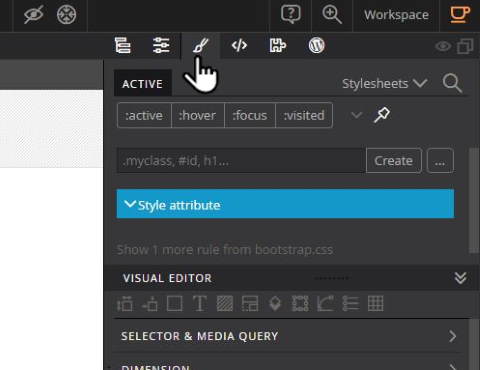Viewport: 480px width, 370px height.
Task: Toggle the :hover pseudo-class state
Action: click(x=198, y=115)
